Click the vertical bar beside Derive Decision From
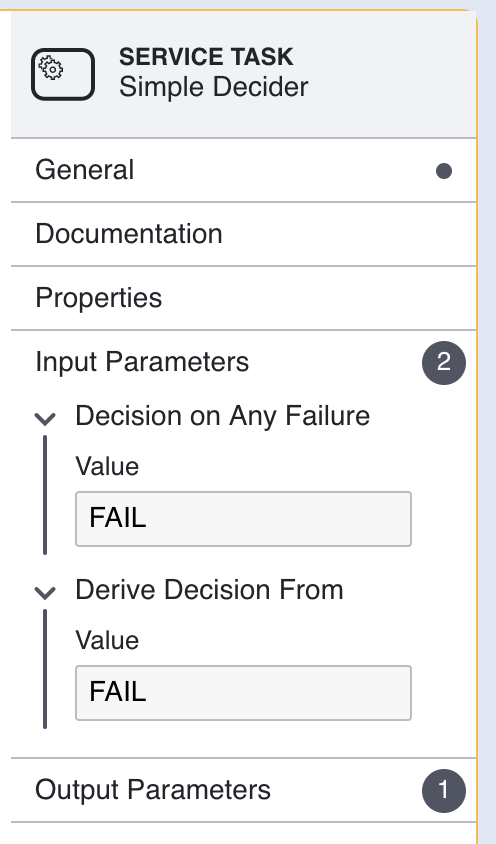The image size is (496, 844). (x=45, y=669)
